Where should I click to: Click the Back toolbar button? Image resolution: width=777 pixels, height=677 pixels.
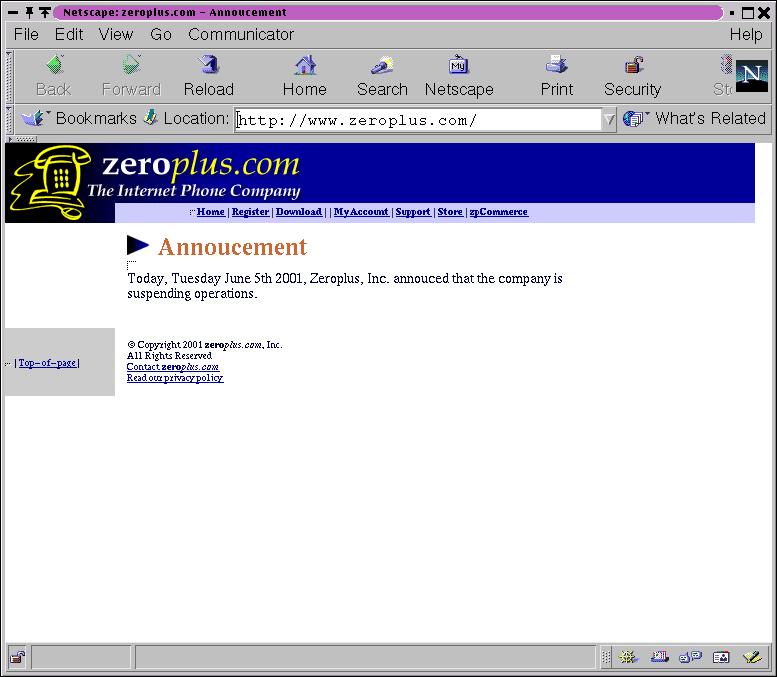click(x=54, y=76)
